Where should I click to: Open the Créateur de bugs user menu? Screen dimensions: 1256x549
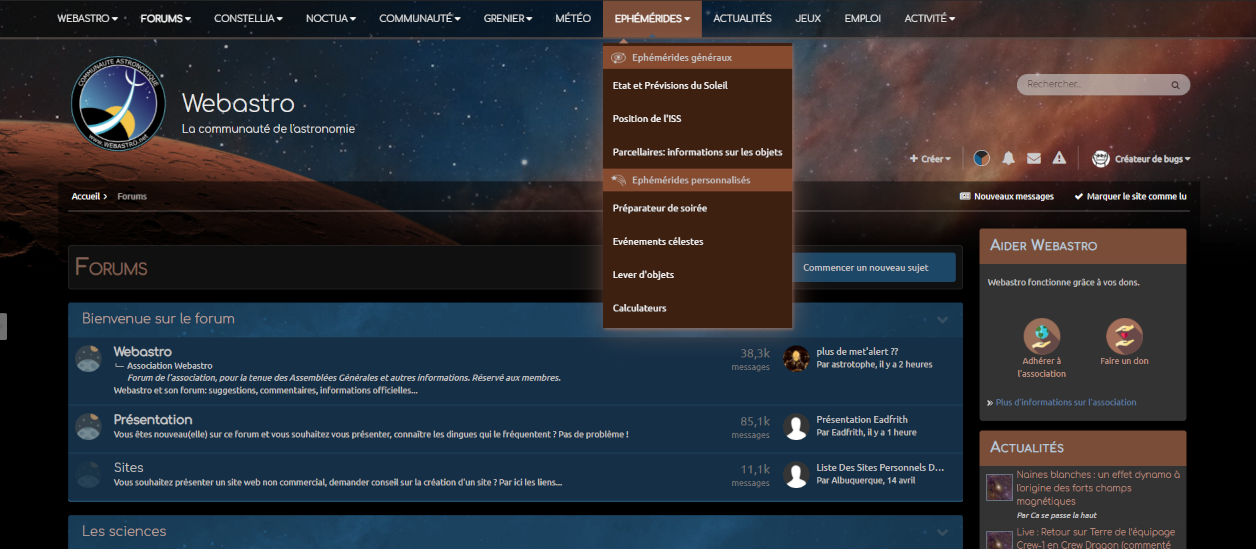coord(1152,159)
